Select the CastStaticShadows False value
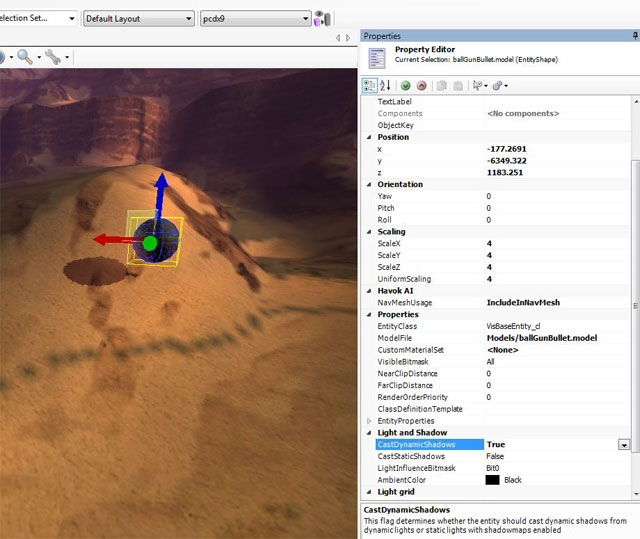640x539 pixels. 495,457
